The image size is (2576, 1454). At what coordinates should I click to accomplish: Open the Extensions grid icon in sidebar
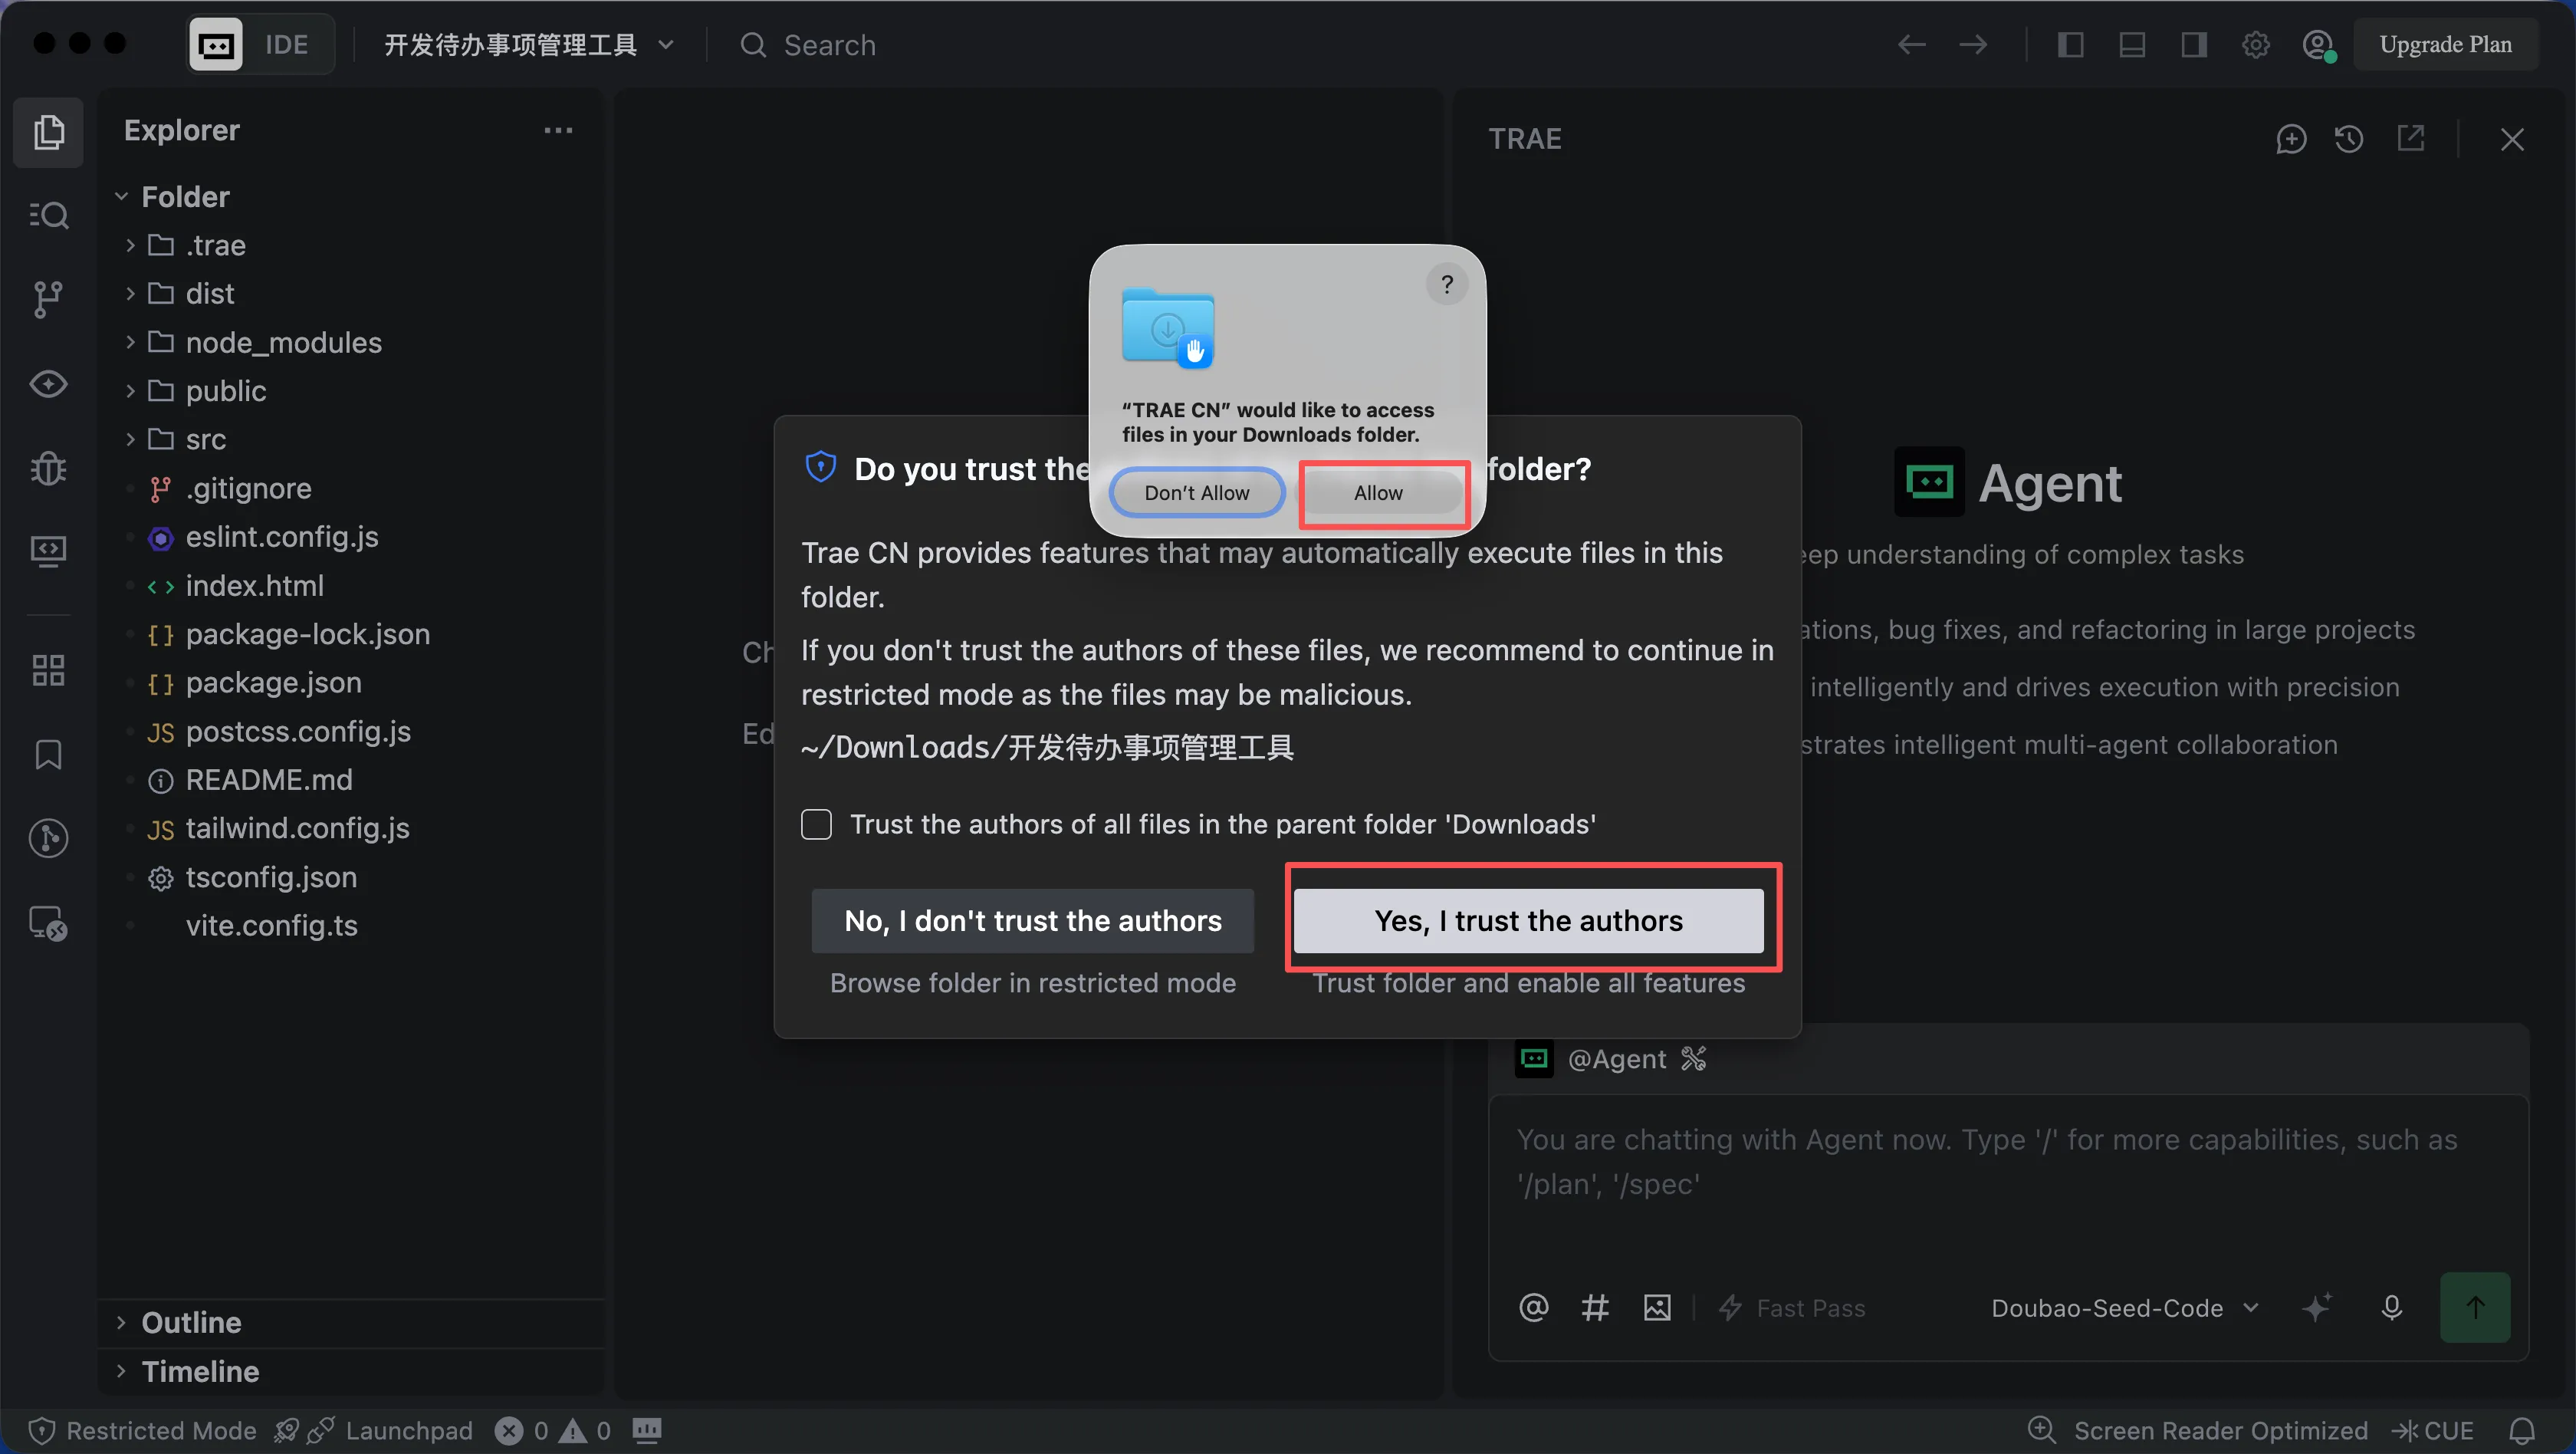[48, 670]
